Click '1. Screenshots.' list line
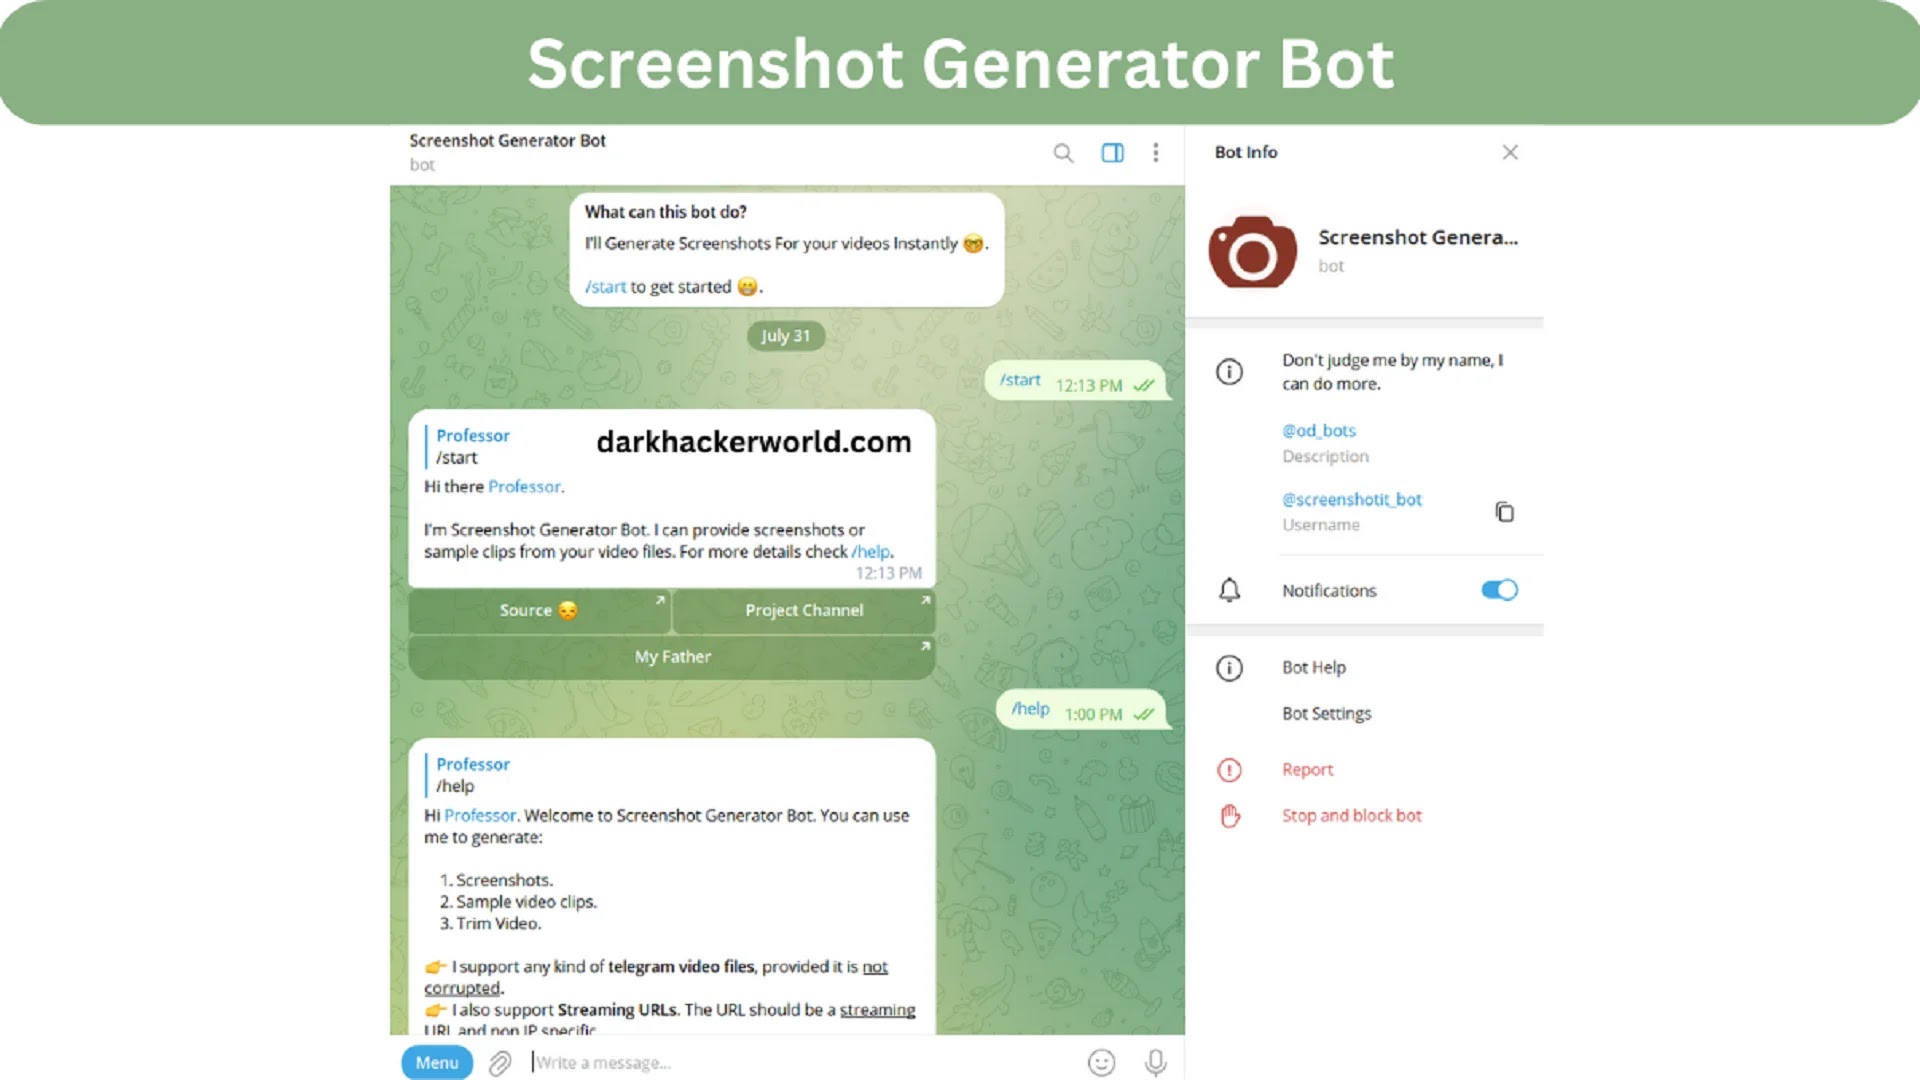This screenshot has height=1080, width=1920. coord(496,880)
